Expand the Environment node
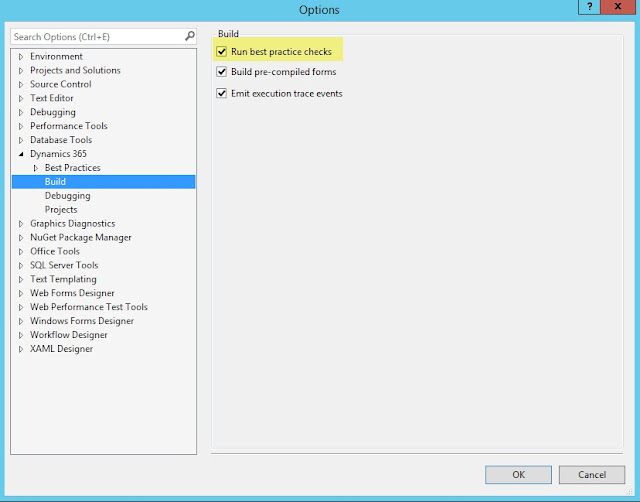This screenshot has width=640, height=502. [21, 57]
